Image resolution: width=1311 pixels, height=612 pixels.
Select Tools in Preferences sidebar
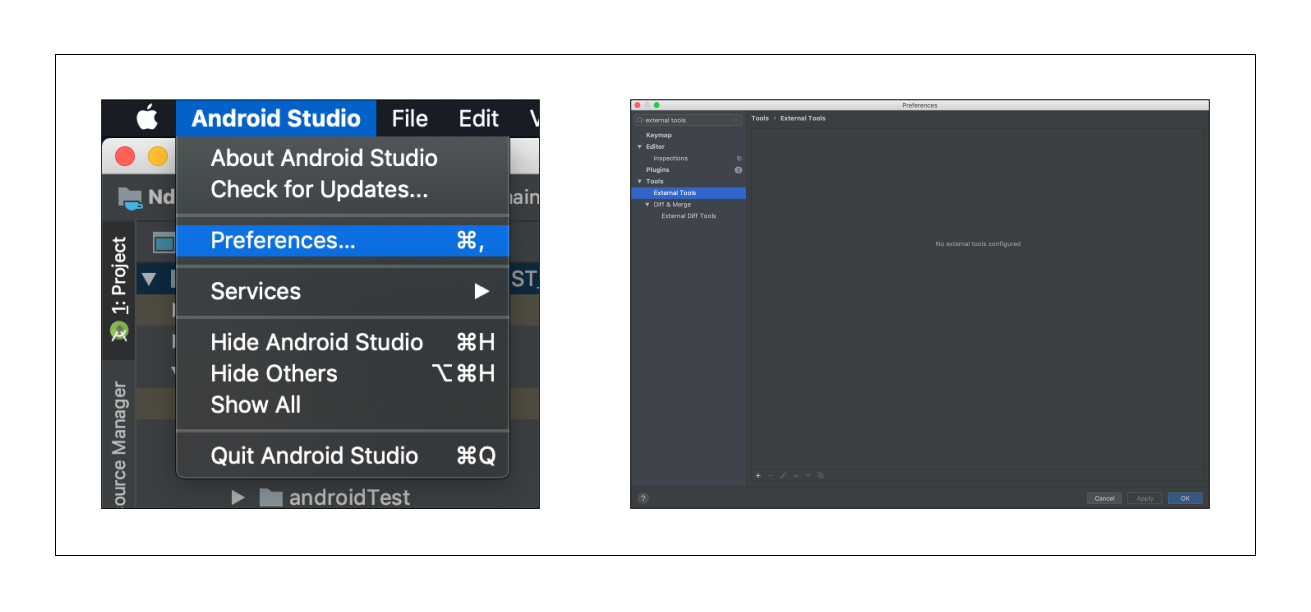654,181
